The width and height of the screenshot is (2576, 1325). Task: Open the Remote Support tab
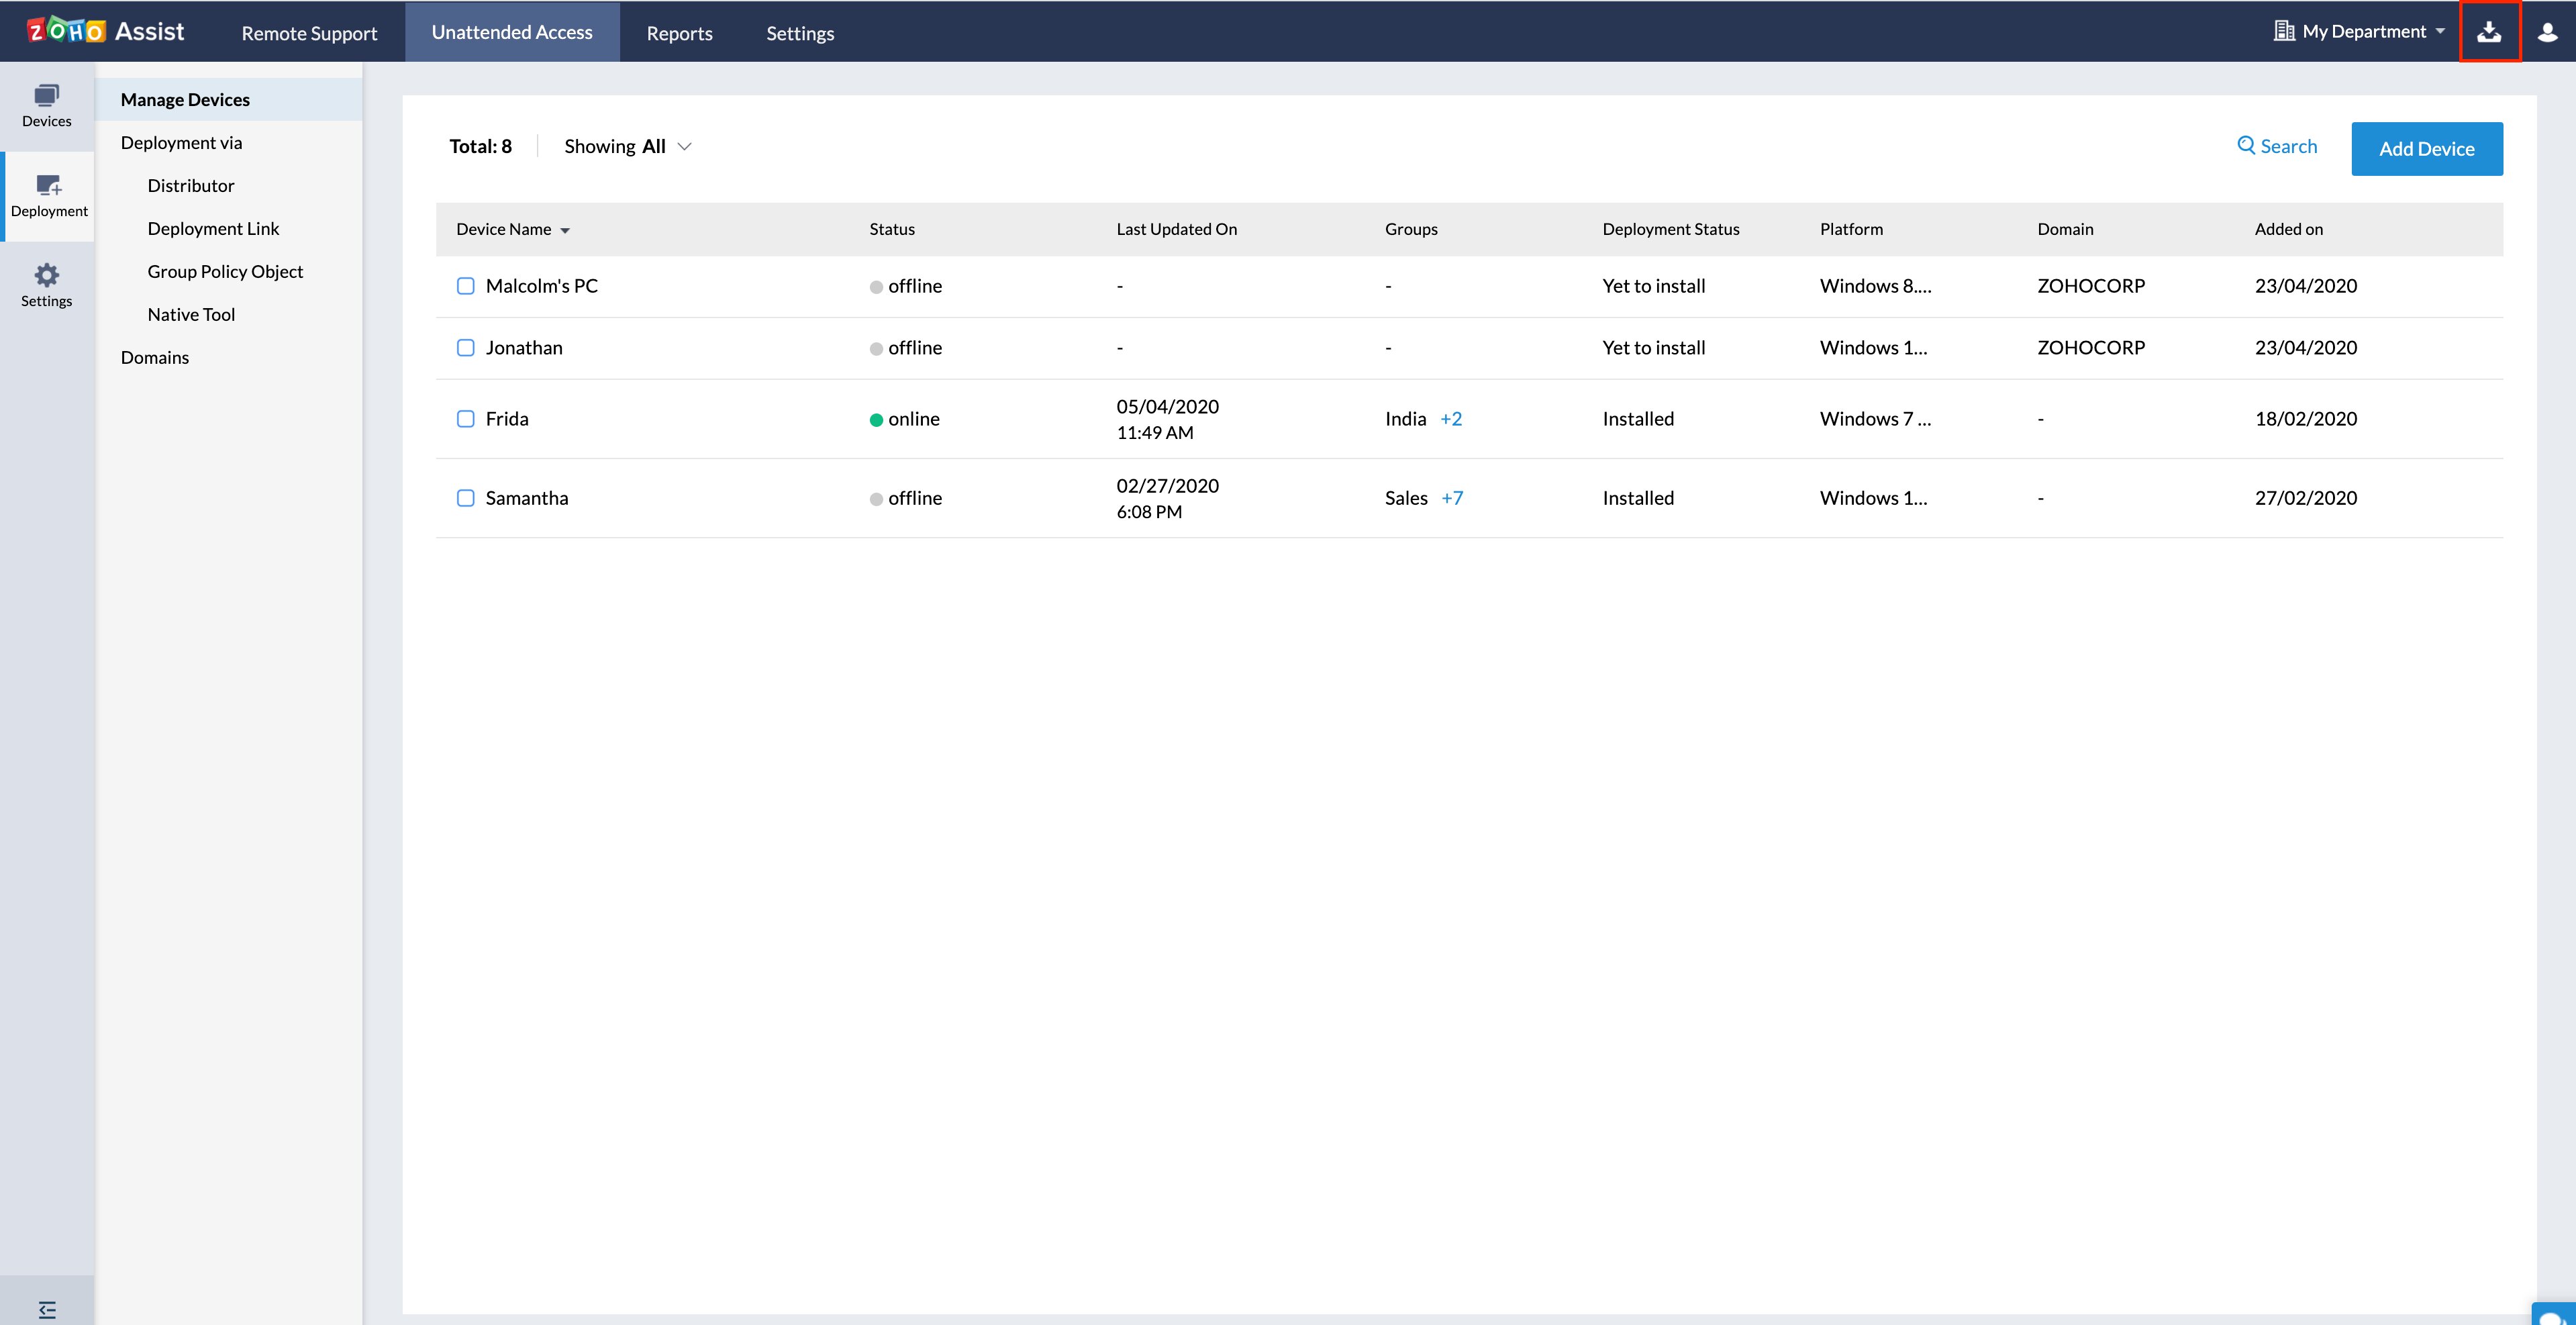point(308,32)
